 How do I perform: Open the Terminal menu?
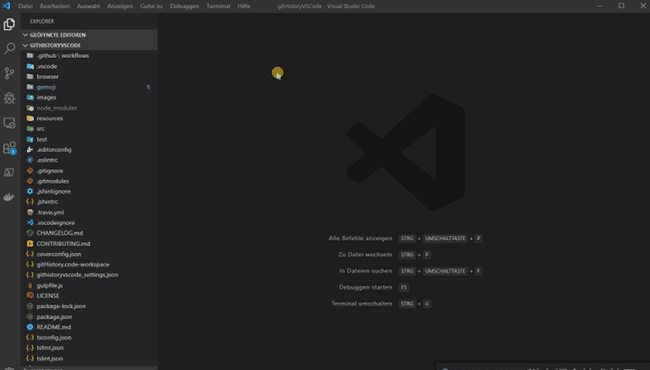pos(218,6)
